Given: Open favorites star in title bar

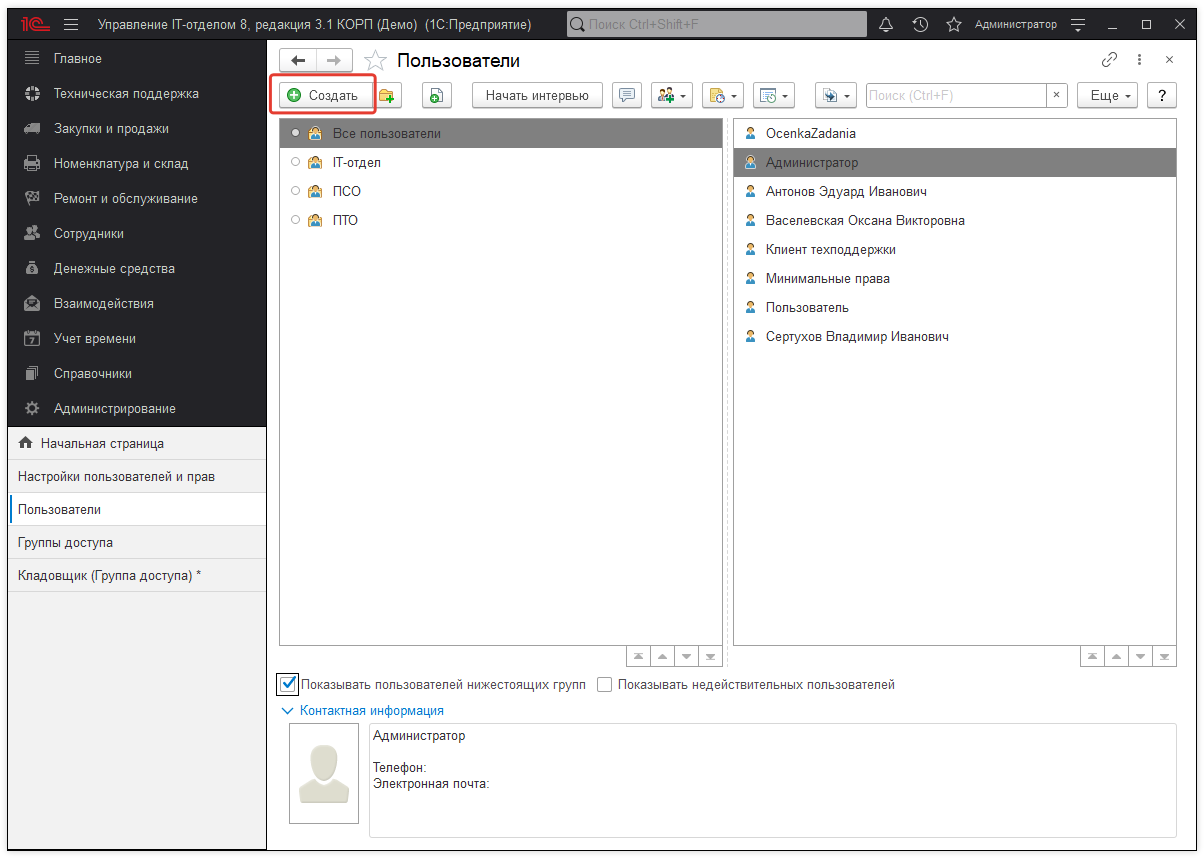Looking at the screenshot, I should point(954,24).
